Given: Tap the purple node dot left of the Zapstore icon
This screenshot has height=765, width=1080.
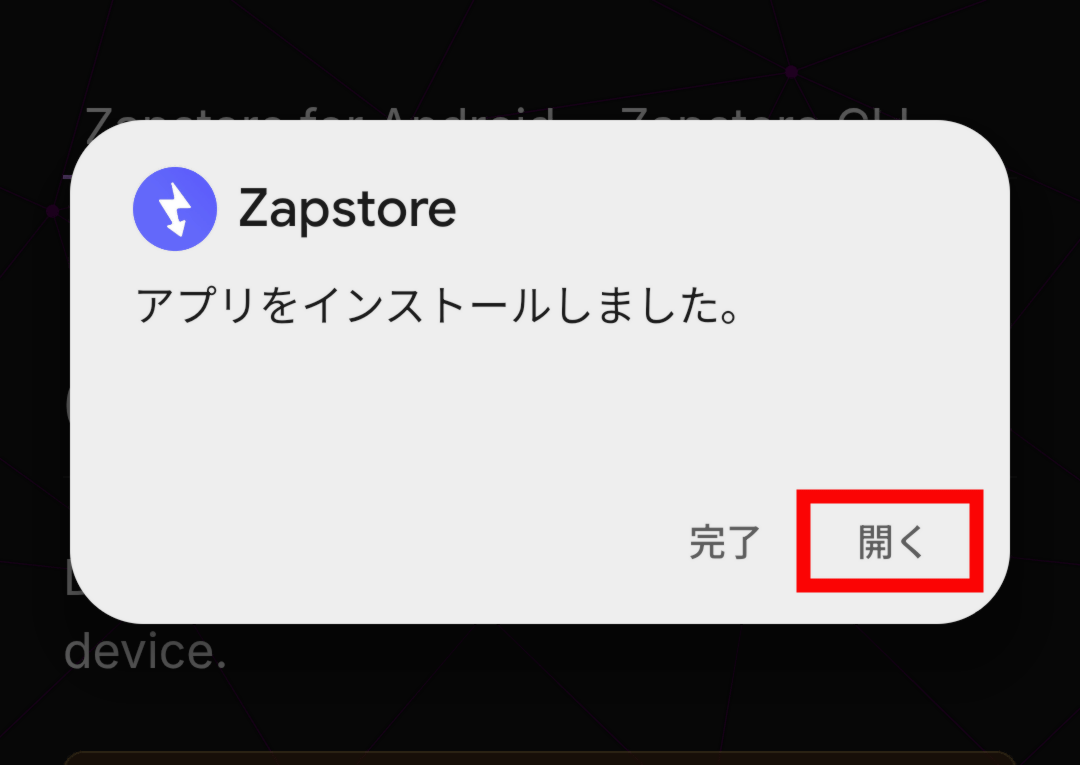Looking at the screenshot, I should pos(53,211).
